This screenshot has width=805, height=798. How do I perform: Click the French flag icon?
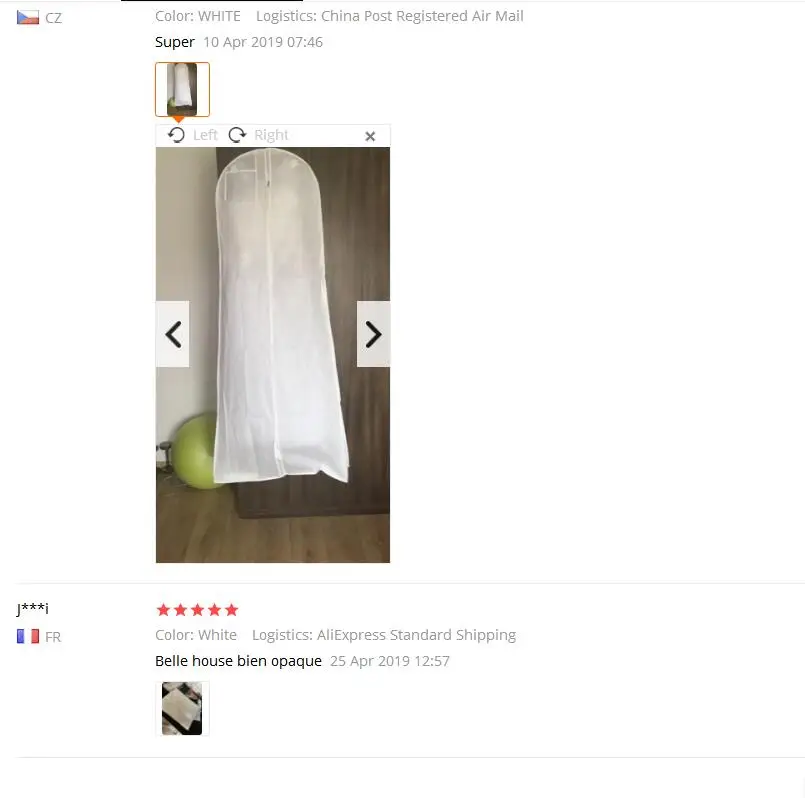pyautogui.click(x=28, y=637)
